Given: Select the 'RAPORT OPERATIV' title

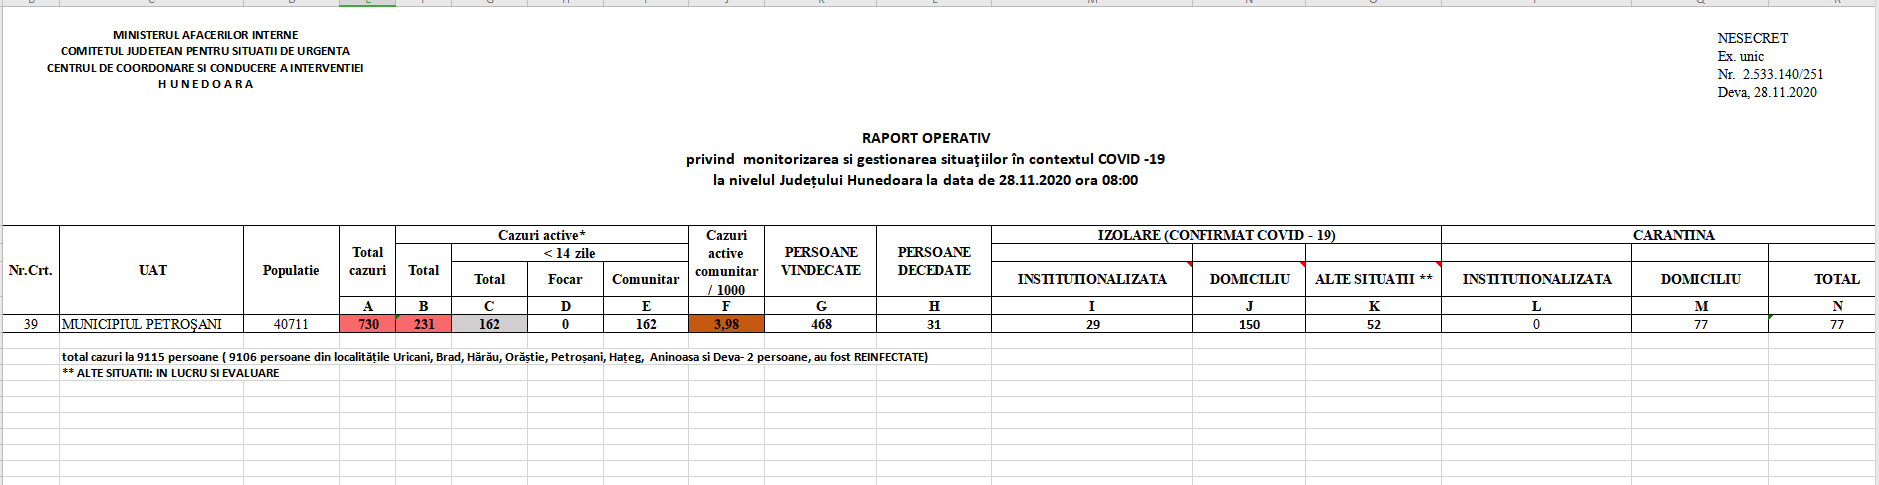Looking at the screenshot, I should (926, 138).
